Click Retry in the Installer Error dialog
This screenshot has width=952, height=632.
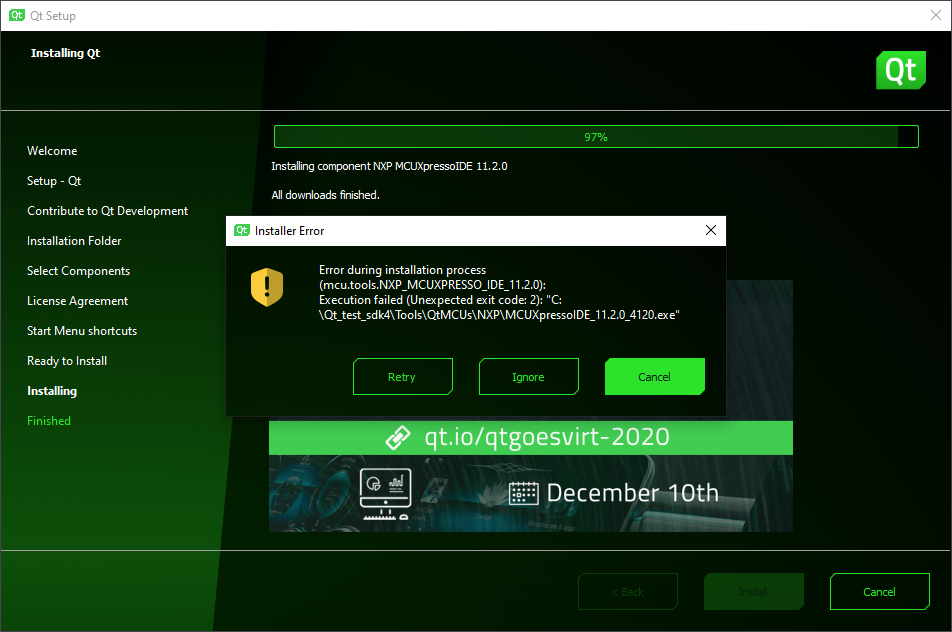coord(403,376)
